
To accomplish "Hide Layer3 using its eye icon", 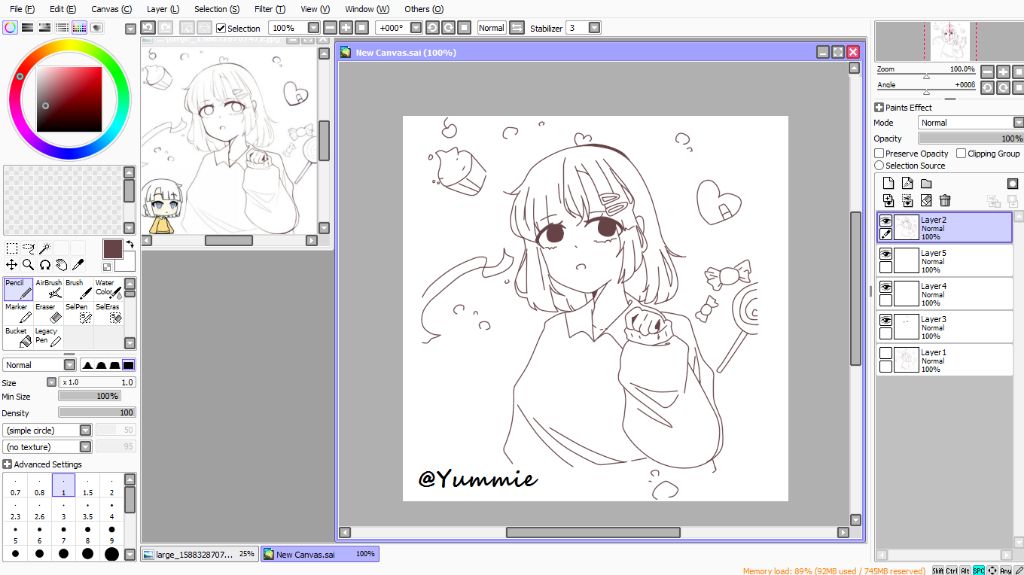I will pyautogui.click(x=886, y=320).
